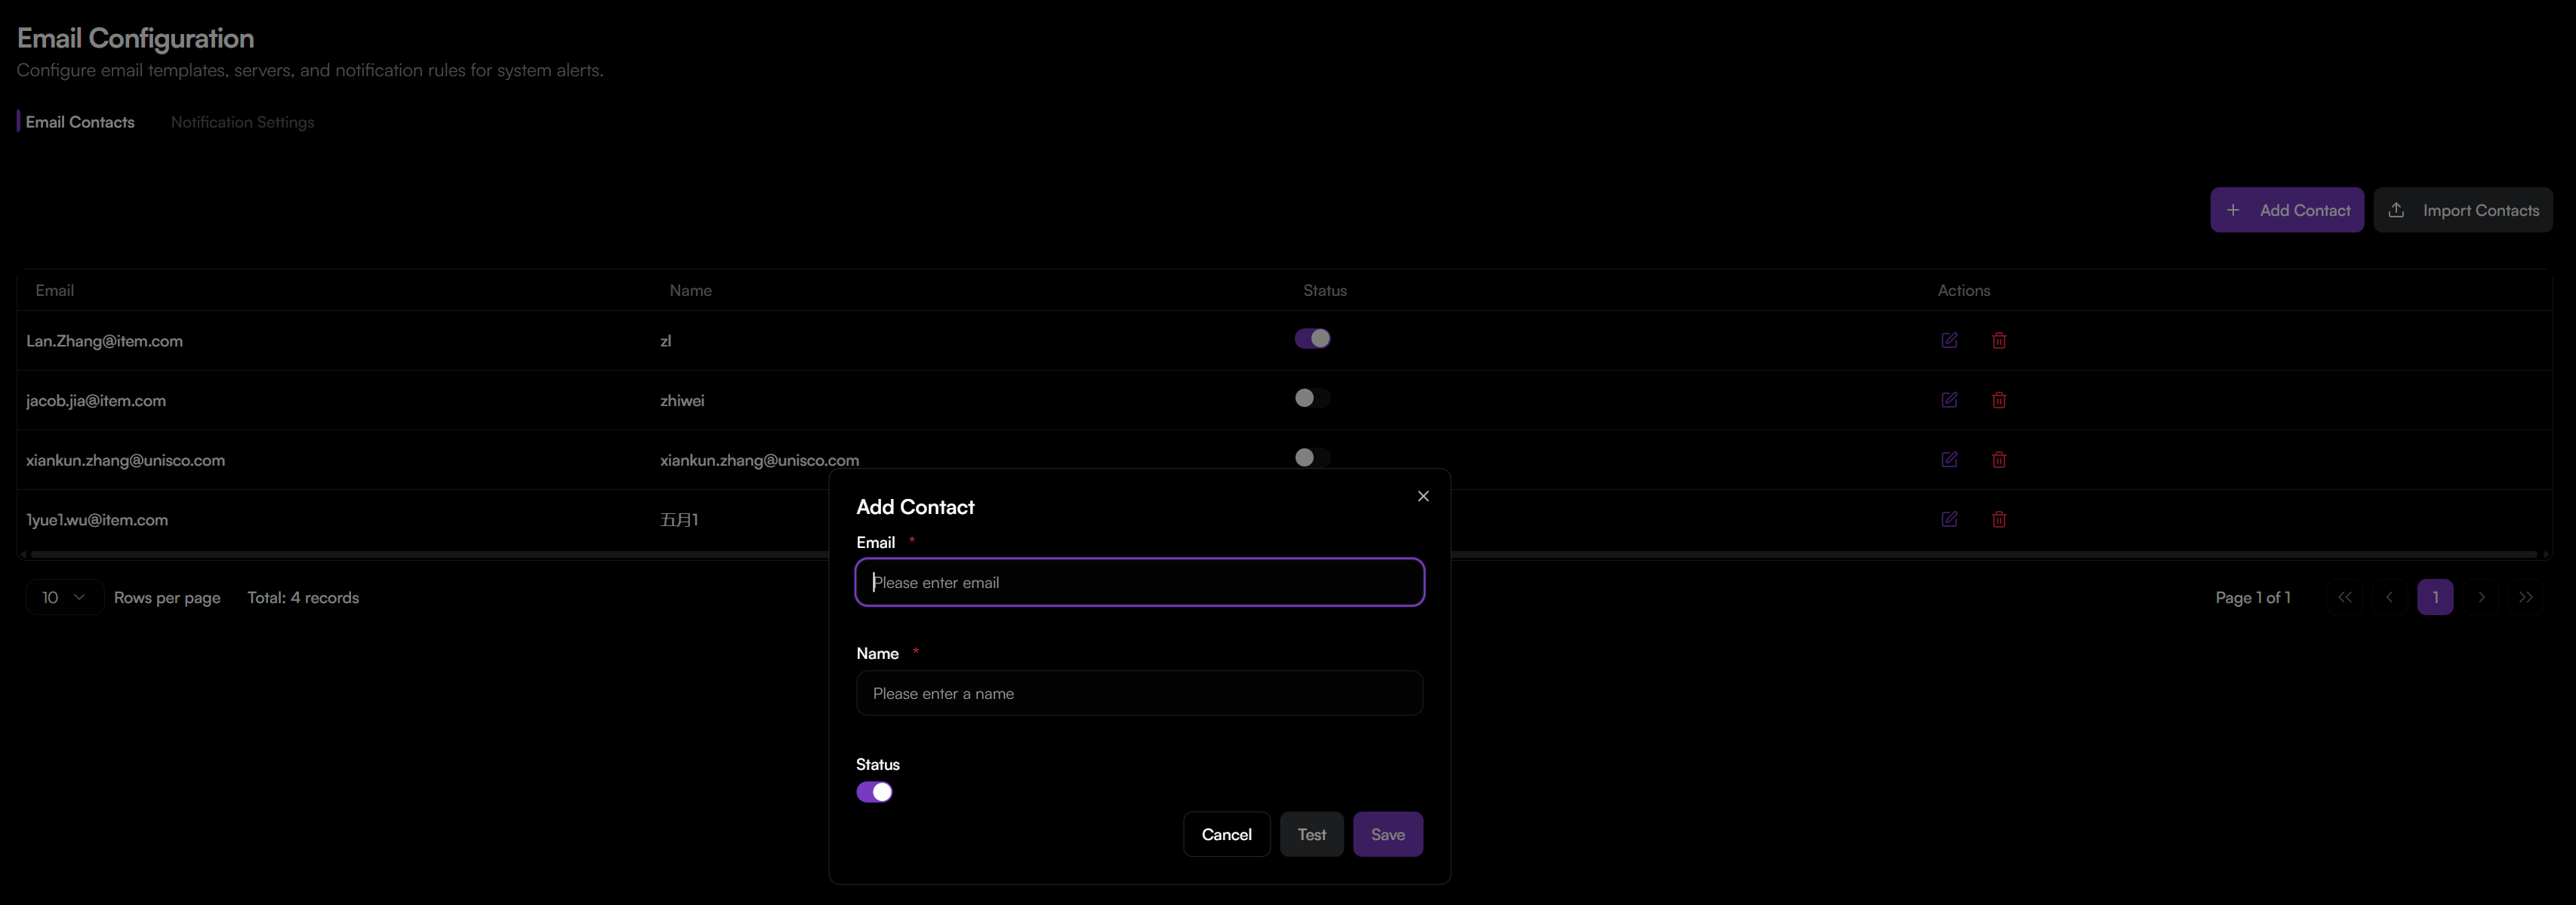The image size is (2576, 905).
Task: Close the Add Contact dialog
Action: click(x=1423, y=495)
